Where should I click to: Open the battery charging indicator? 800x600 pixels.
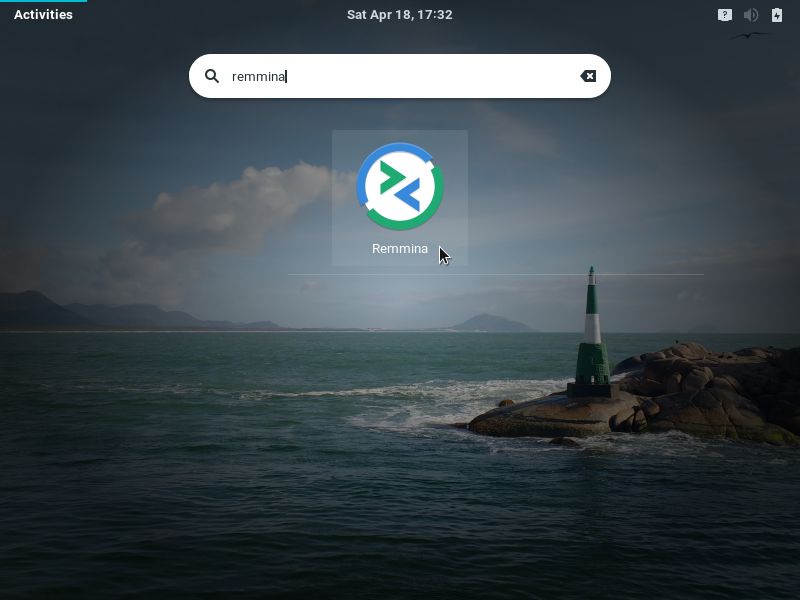click(x=777, y=15)
